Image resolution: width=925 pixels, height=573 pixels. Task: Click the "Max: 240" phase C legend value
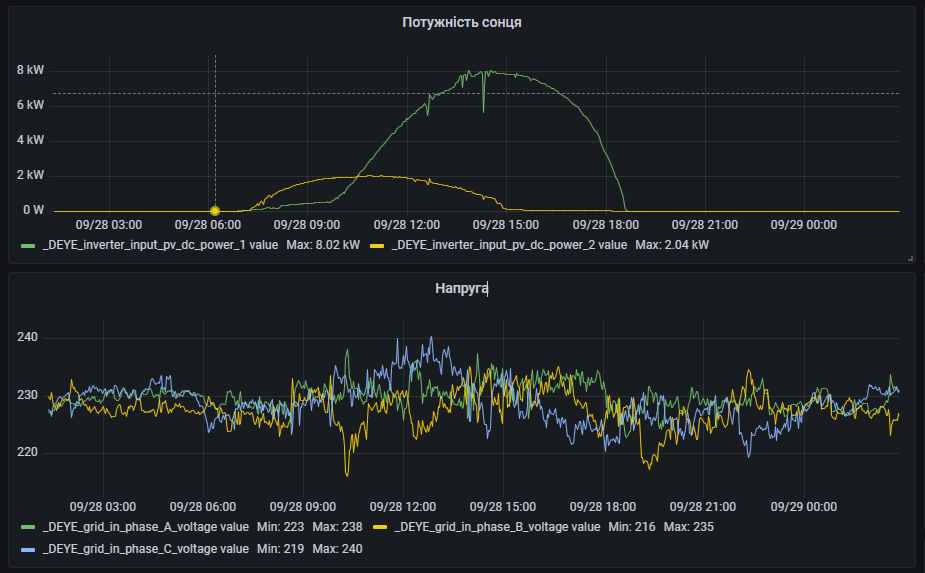(337, 548)
